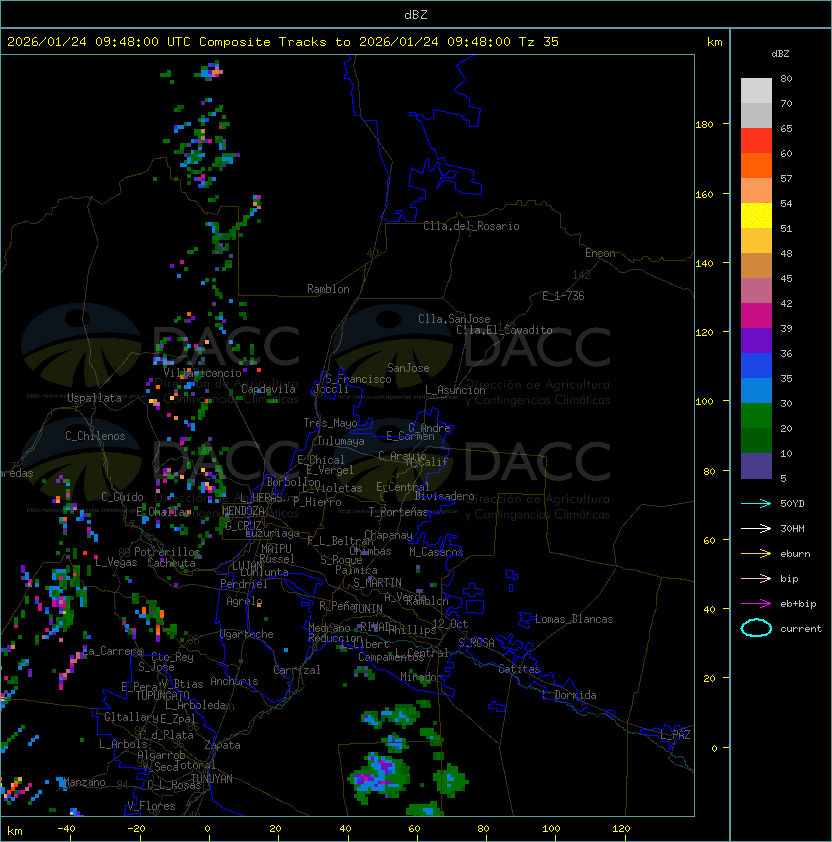Click the '180' vertical axis tick label
Screen dimensions: 832x842
(704, 125)
